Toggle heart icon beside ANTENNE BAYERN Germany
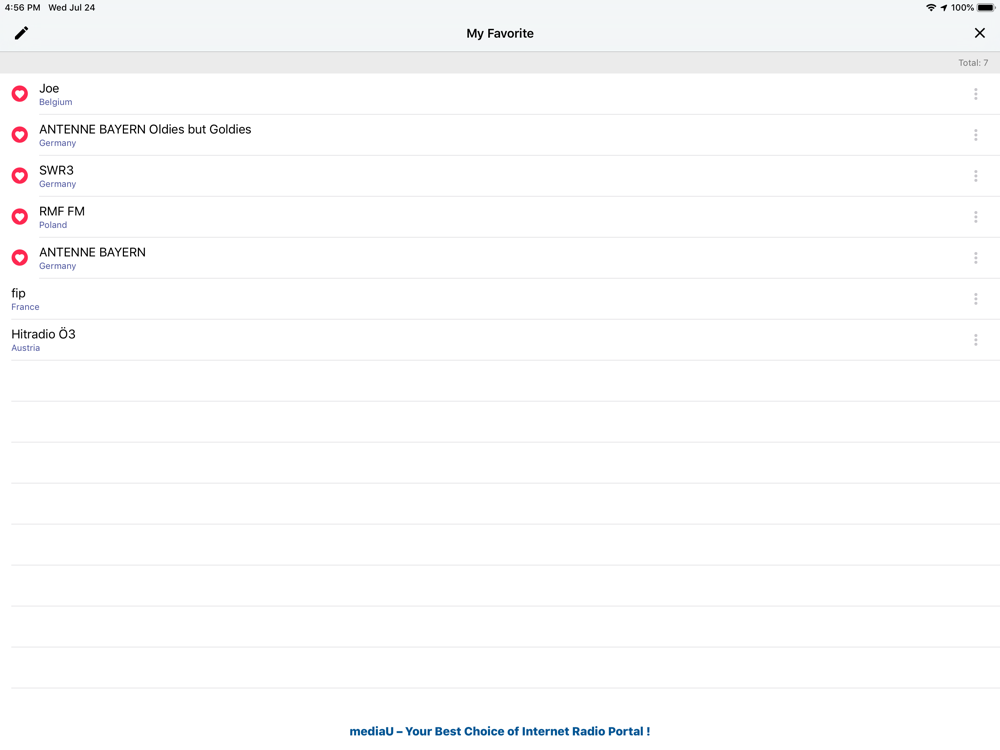 pos(20,258)
